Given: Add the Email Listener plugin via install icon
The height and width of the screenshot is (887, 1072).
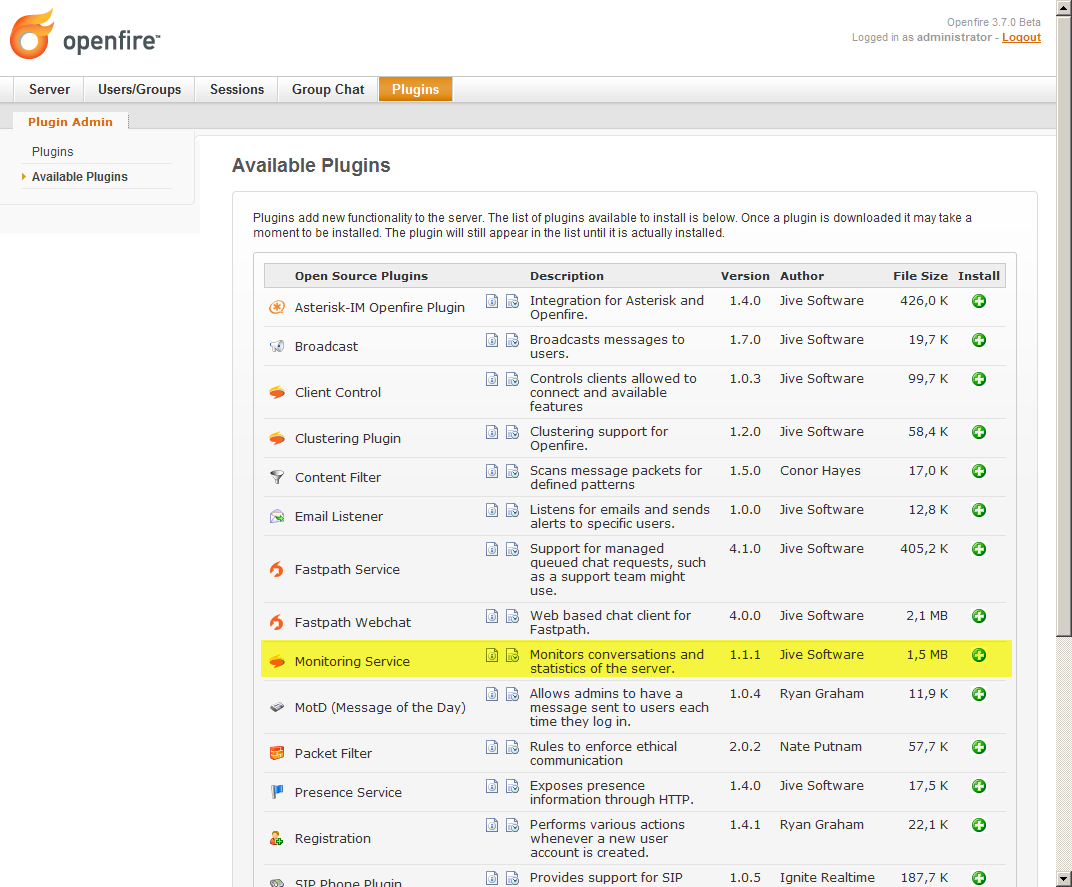Looking at the screenshot, I should pyautogui.click(x=979, y=510).
